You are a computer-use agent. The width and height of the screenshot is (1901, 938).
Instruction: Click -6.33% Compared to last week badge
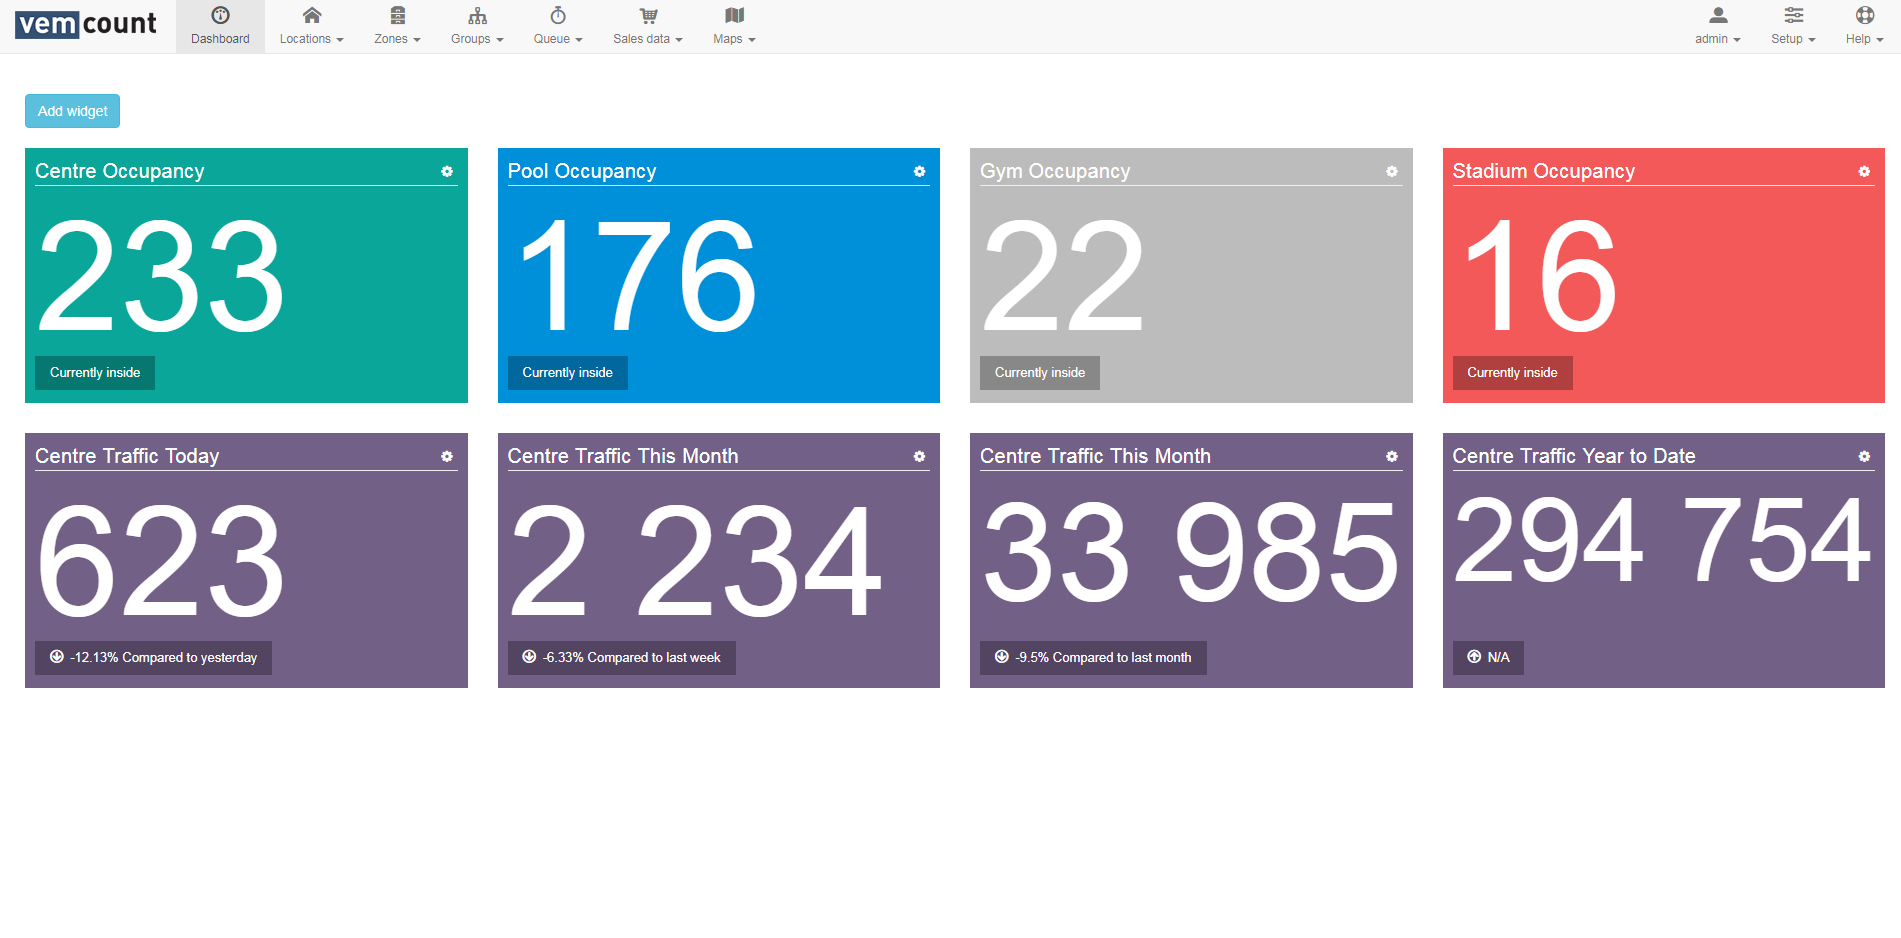[x=621, y=658]
